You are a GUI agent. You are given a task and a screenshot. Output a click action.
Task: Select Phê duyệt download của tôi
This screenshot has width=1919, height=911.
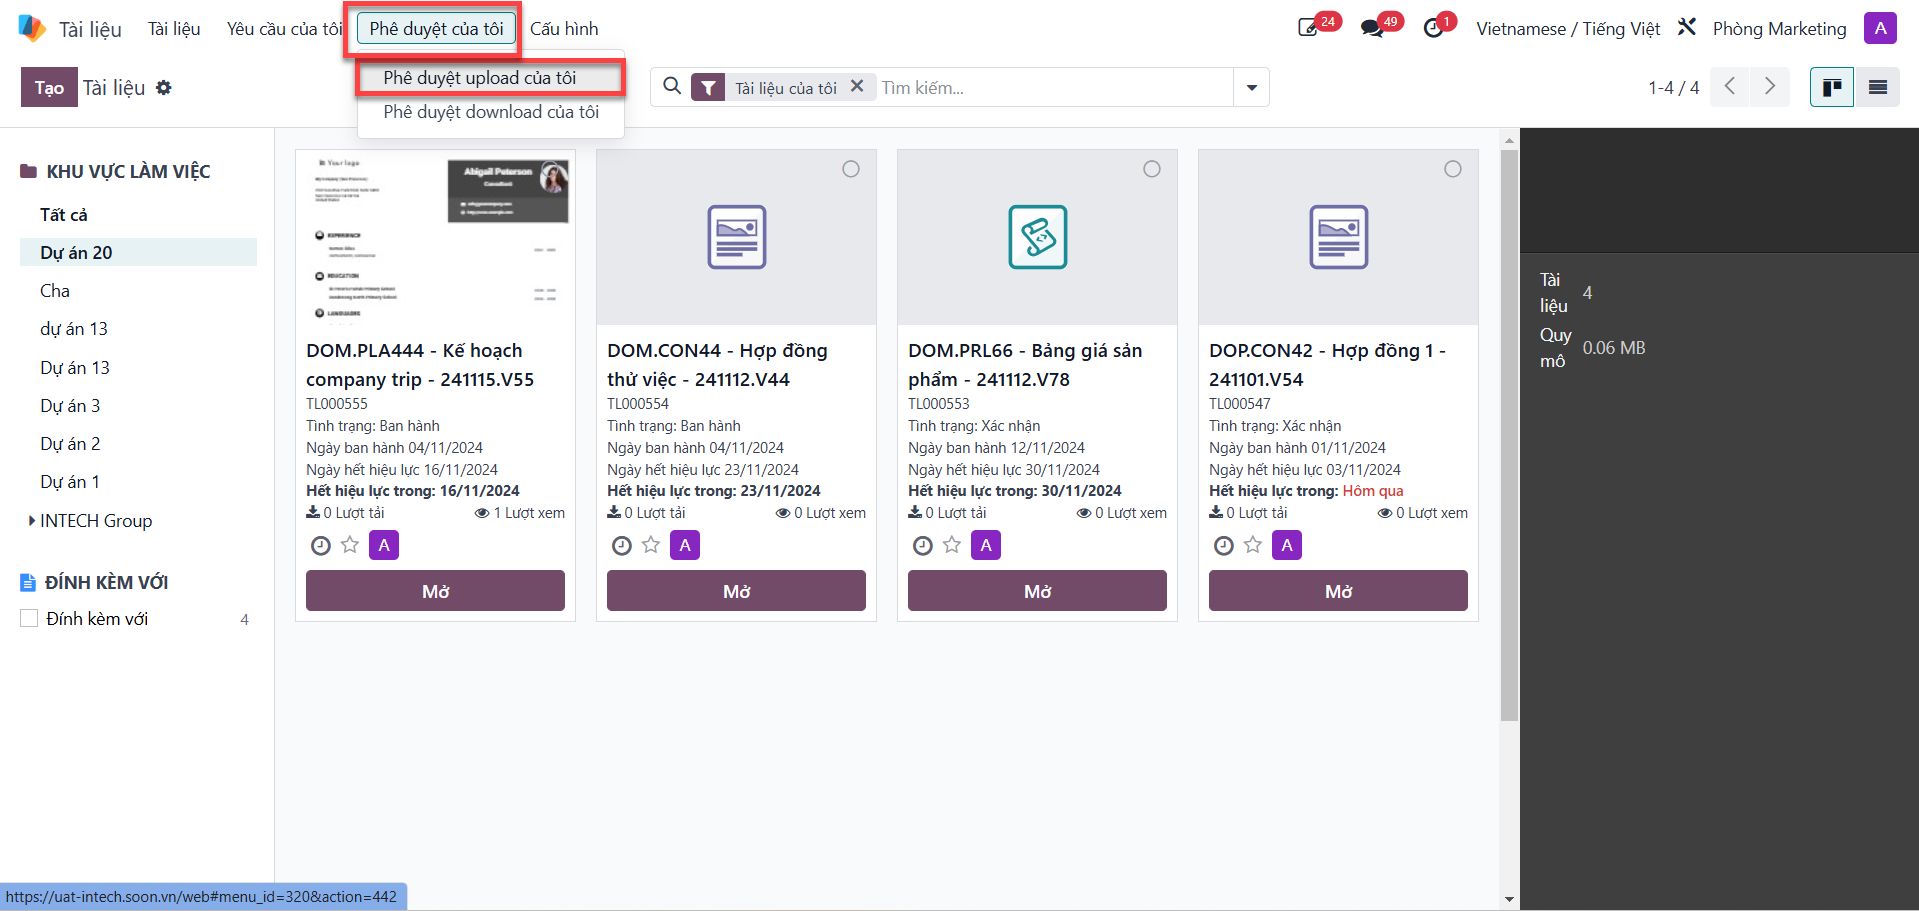pyautogui.click(x=491, y=112)
